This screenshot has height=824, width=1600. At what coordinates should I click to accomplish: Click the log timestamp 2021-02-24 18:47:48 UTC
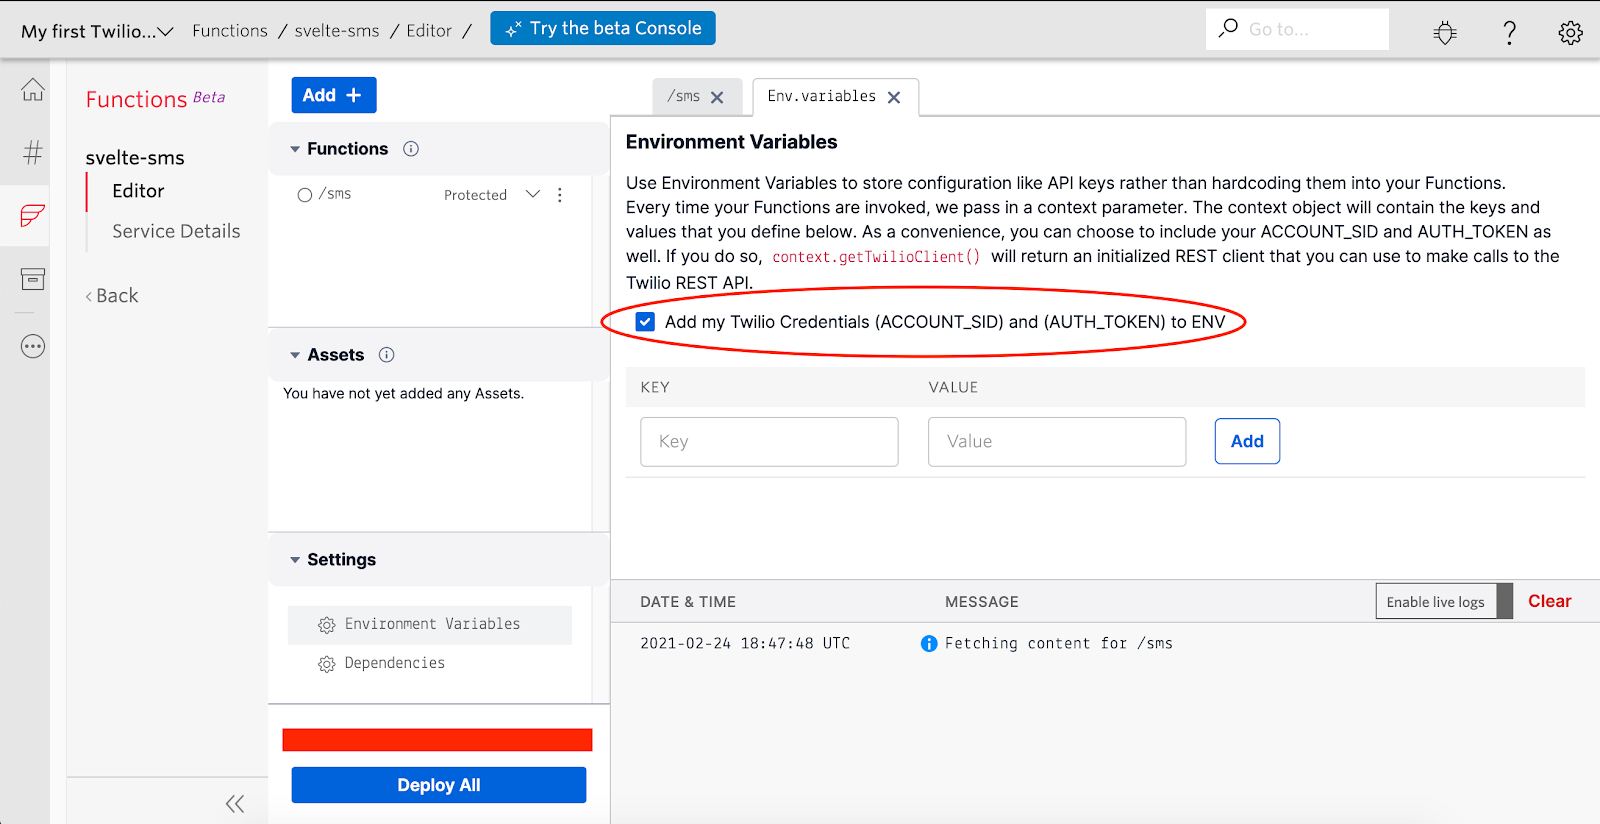[745, 644]
